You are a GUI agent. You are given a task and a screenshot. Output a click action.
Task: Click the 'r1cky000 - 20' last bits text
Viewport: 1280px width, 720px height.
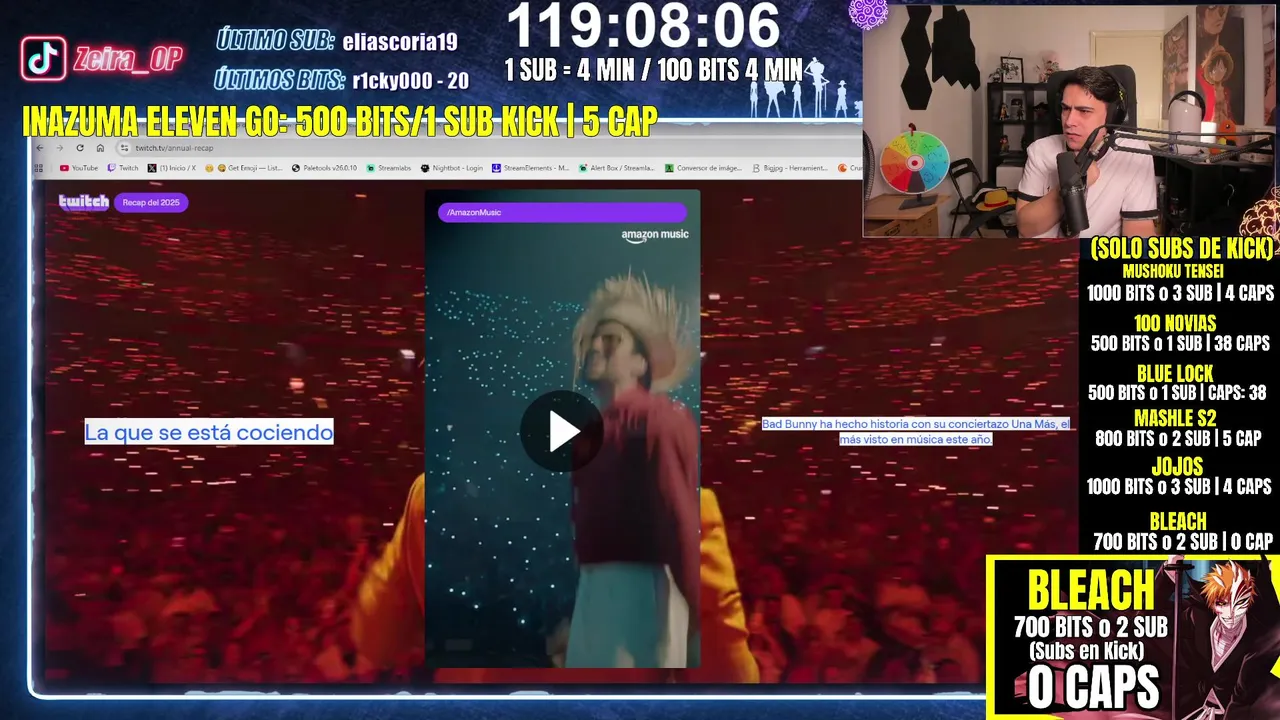point(411,81)
